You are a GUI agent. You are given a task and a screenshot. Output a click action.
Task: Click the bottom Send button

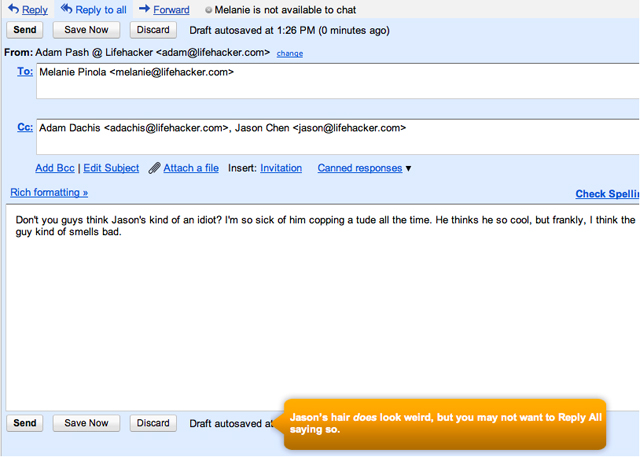(x=25, y=423)
